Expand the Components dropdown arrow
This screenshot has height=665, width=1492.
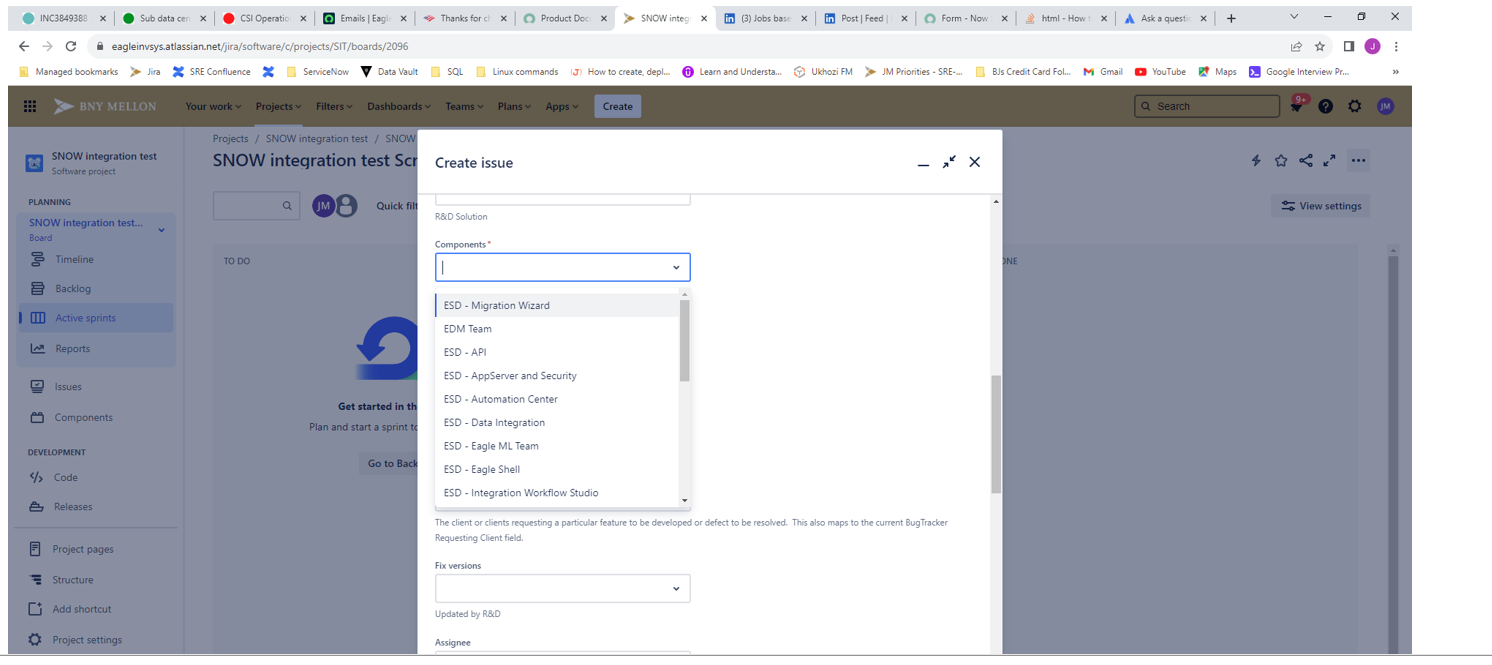click(676, 268)
